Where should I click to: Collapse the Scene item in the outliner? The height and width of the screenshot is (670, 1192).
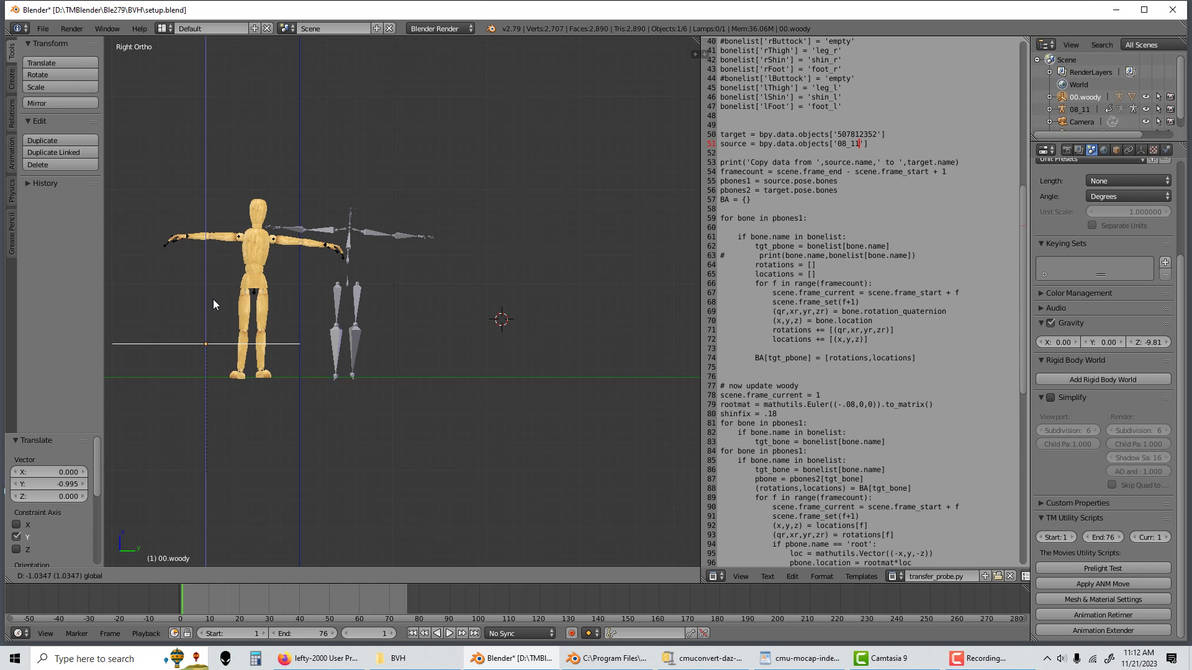(x=1037, y=59)
